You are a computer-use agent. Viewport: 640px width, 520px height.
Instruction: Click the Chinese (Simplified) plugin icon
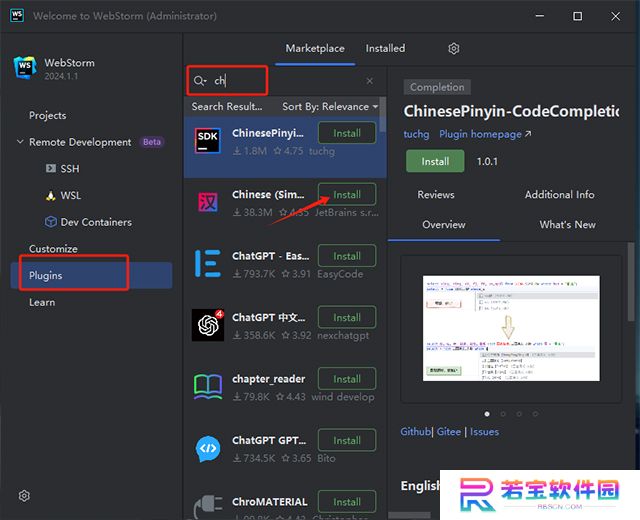[x=208, y=202]
